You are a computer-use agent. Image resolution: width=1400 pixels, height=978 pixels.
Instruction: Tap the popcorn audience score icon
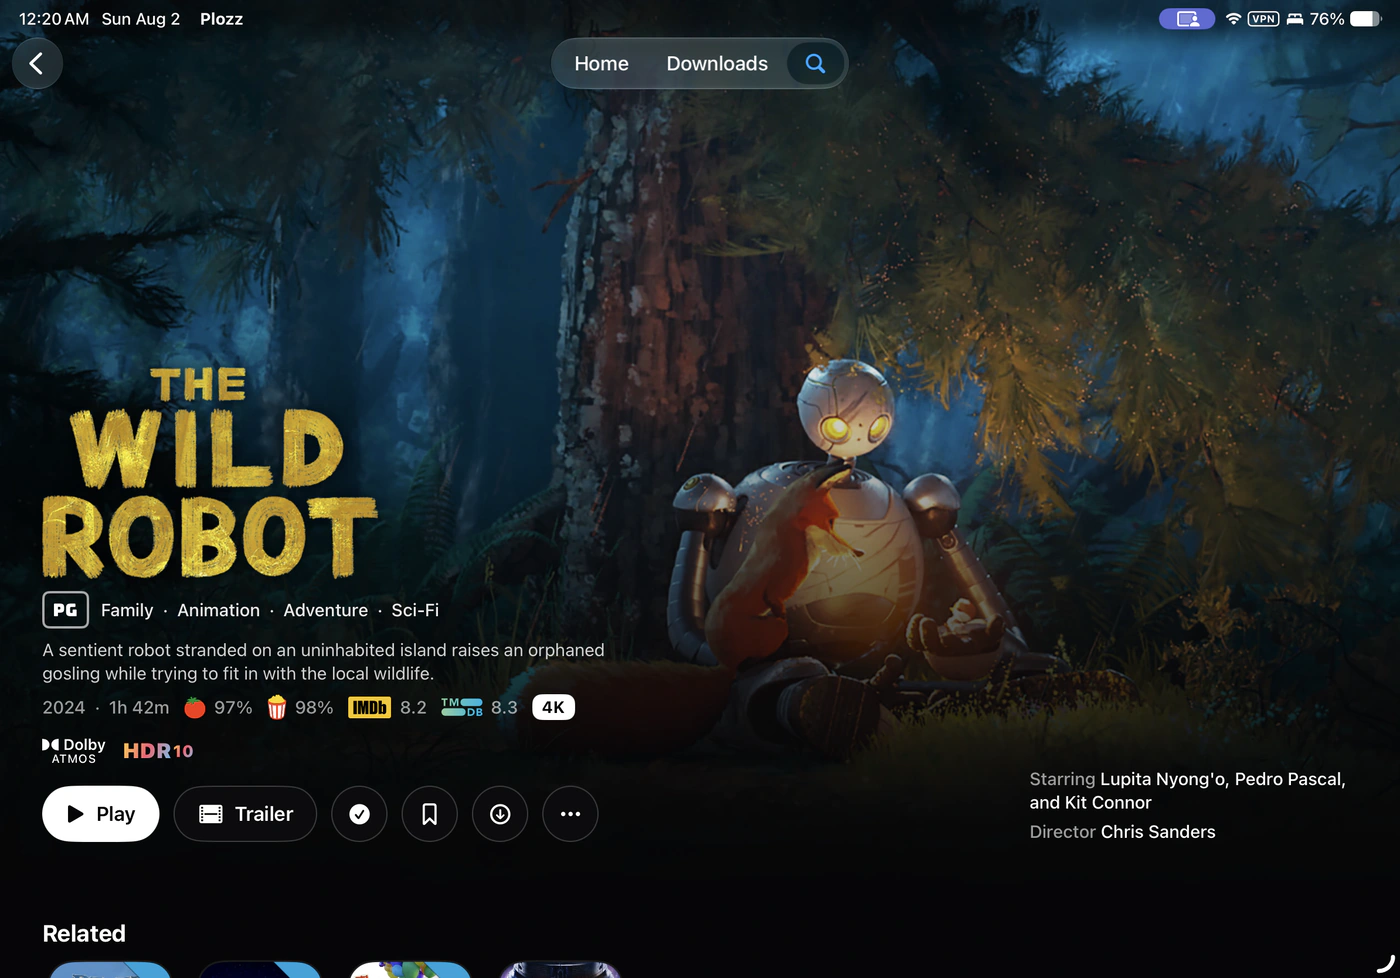click(x=277, y=708)
